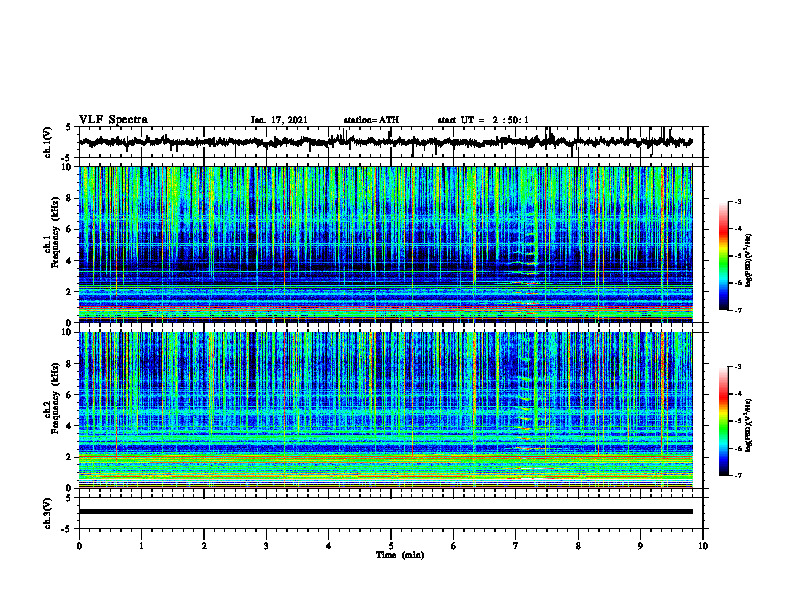Click inside the ch.1 spectrogram panel

coord(386,244)
